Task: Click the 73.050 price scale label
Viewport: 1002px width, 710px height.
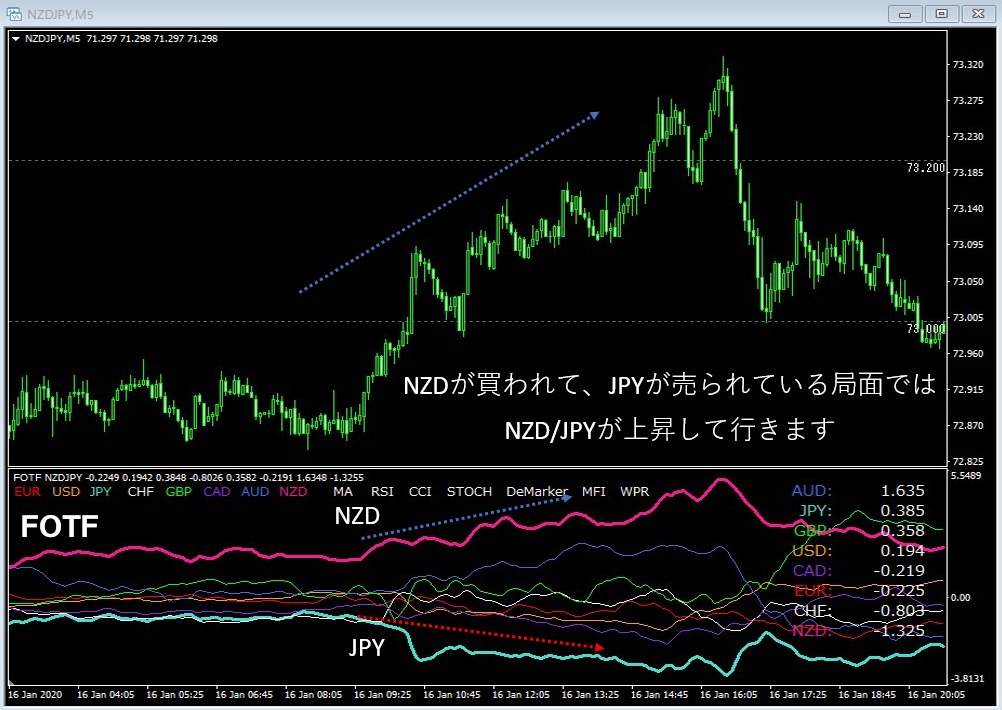Action: coord(967,281)
